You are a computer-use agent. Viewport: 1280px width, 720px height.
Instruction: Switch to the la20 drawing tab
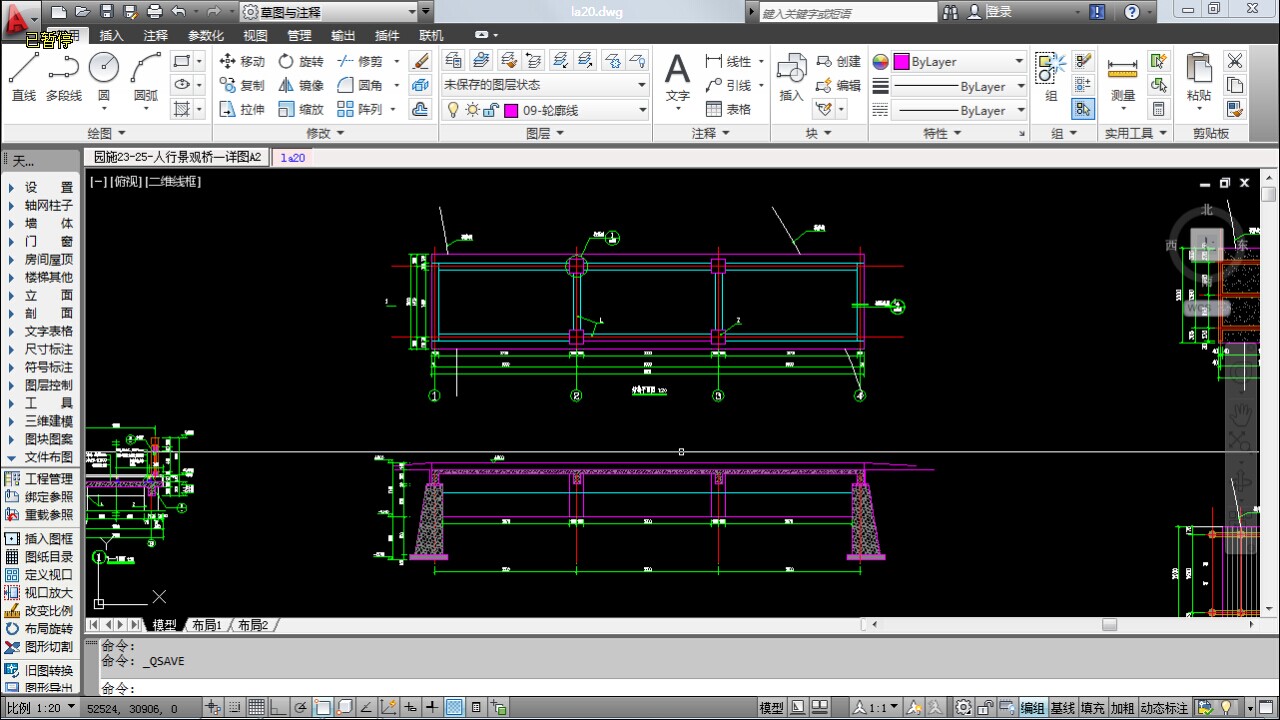coord(292,157)
